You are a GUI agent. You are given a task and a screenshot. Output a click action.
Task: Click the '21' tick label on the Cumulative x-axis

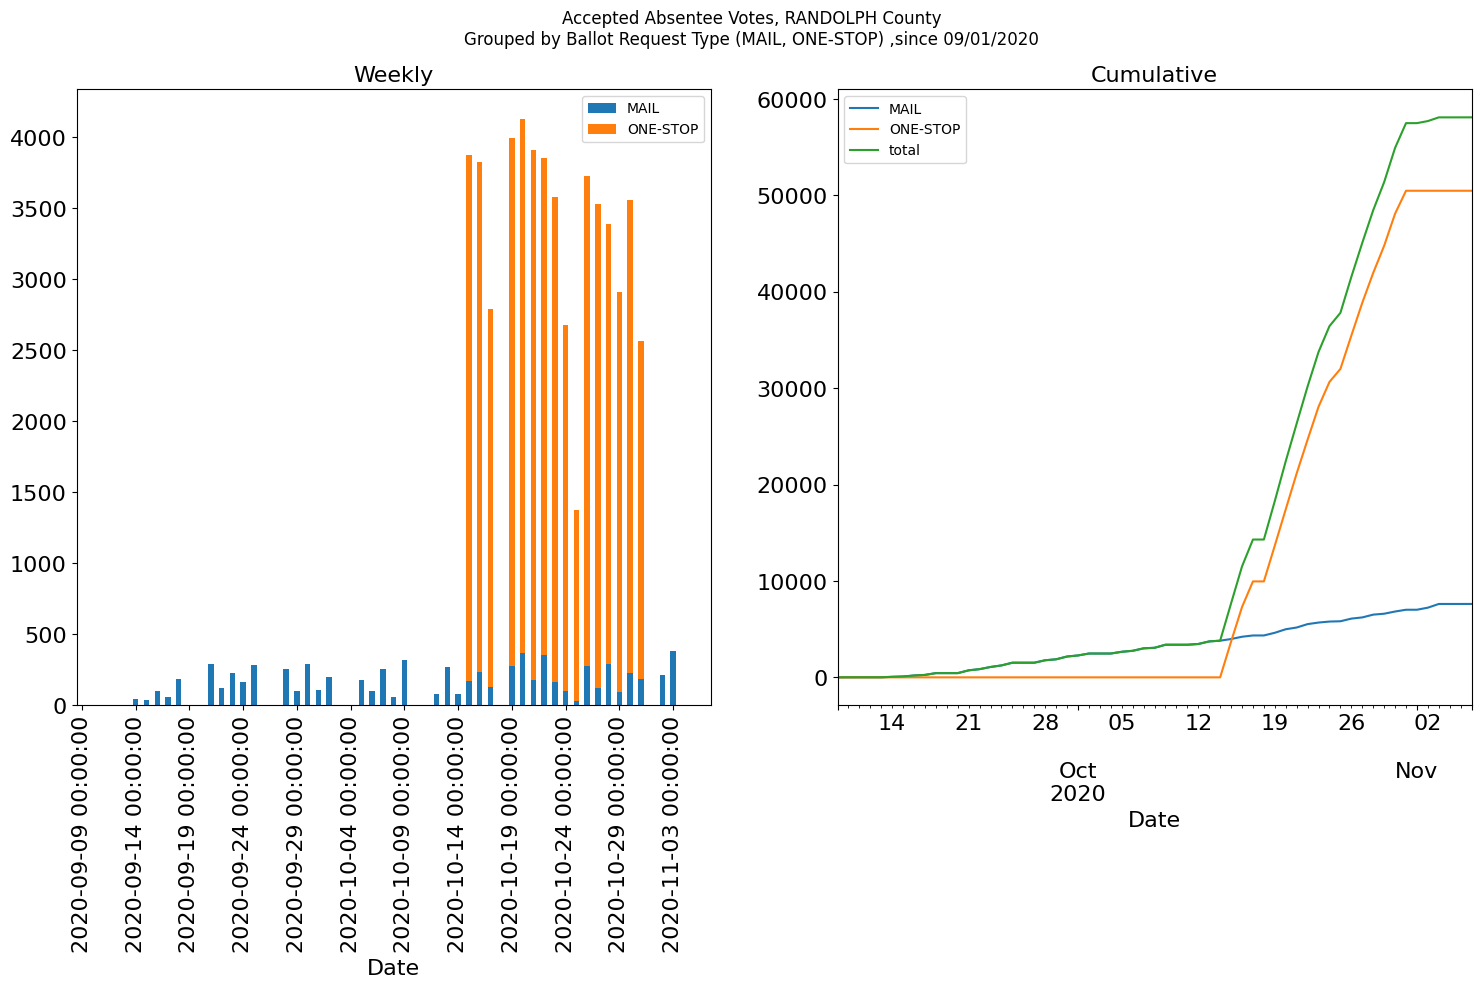[x=968, y=722]
